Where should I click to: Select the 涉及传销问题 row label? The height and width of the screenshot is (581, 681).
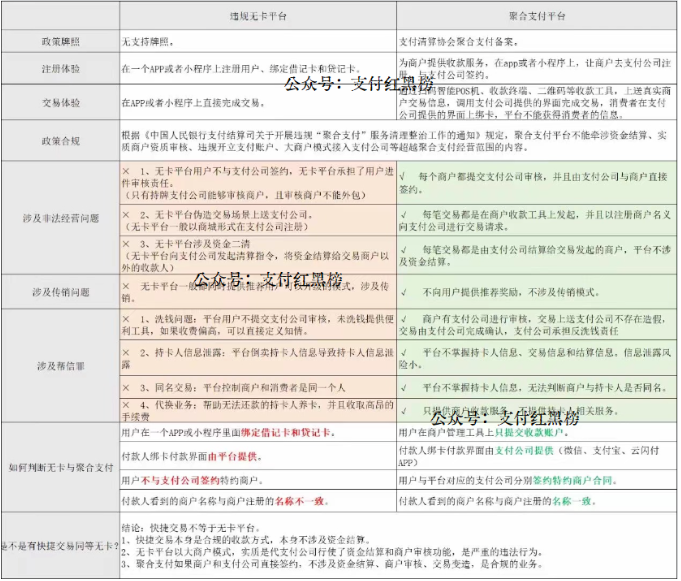click(x=59, y=291)
